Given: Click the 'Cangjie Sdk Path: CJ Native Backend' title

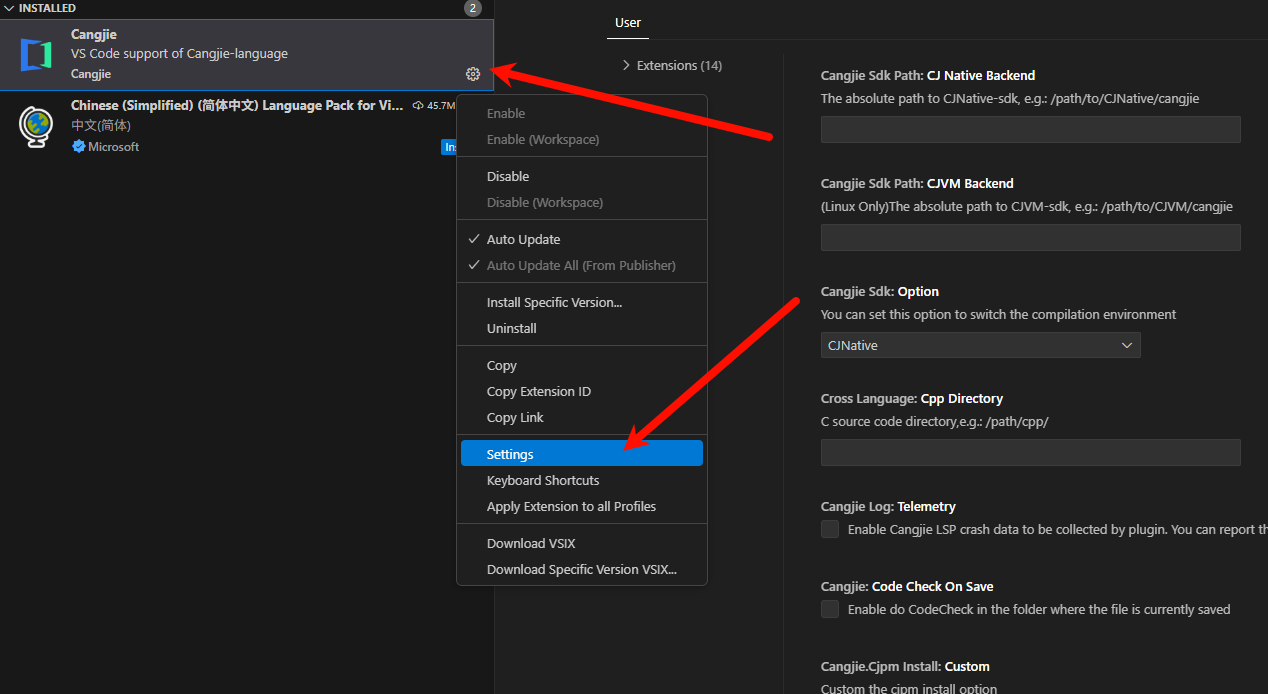Looking at the screenshot, I should click(x=928, y=75).
